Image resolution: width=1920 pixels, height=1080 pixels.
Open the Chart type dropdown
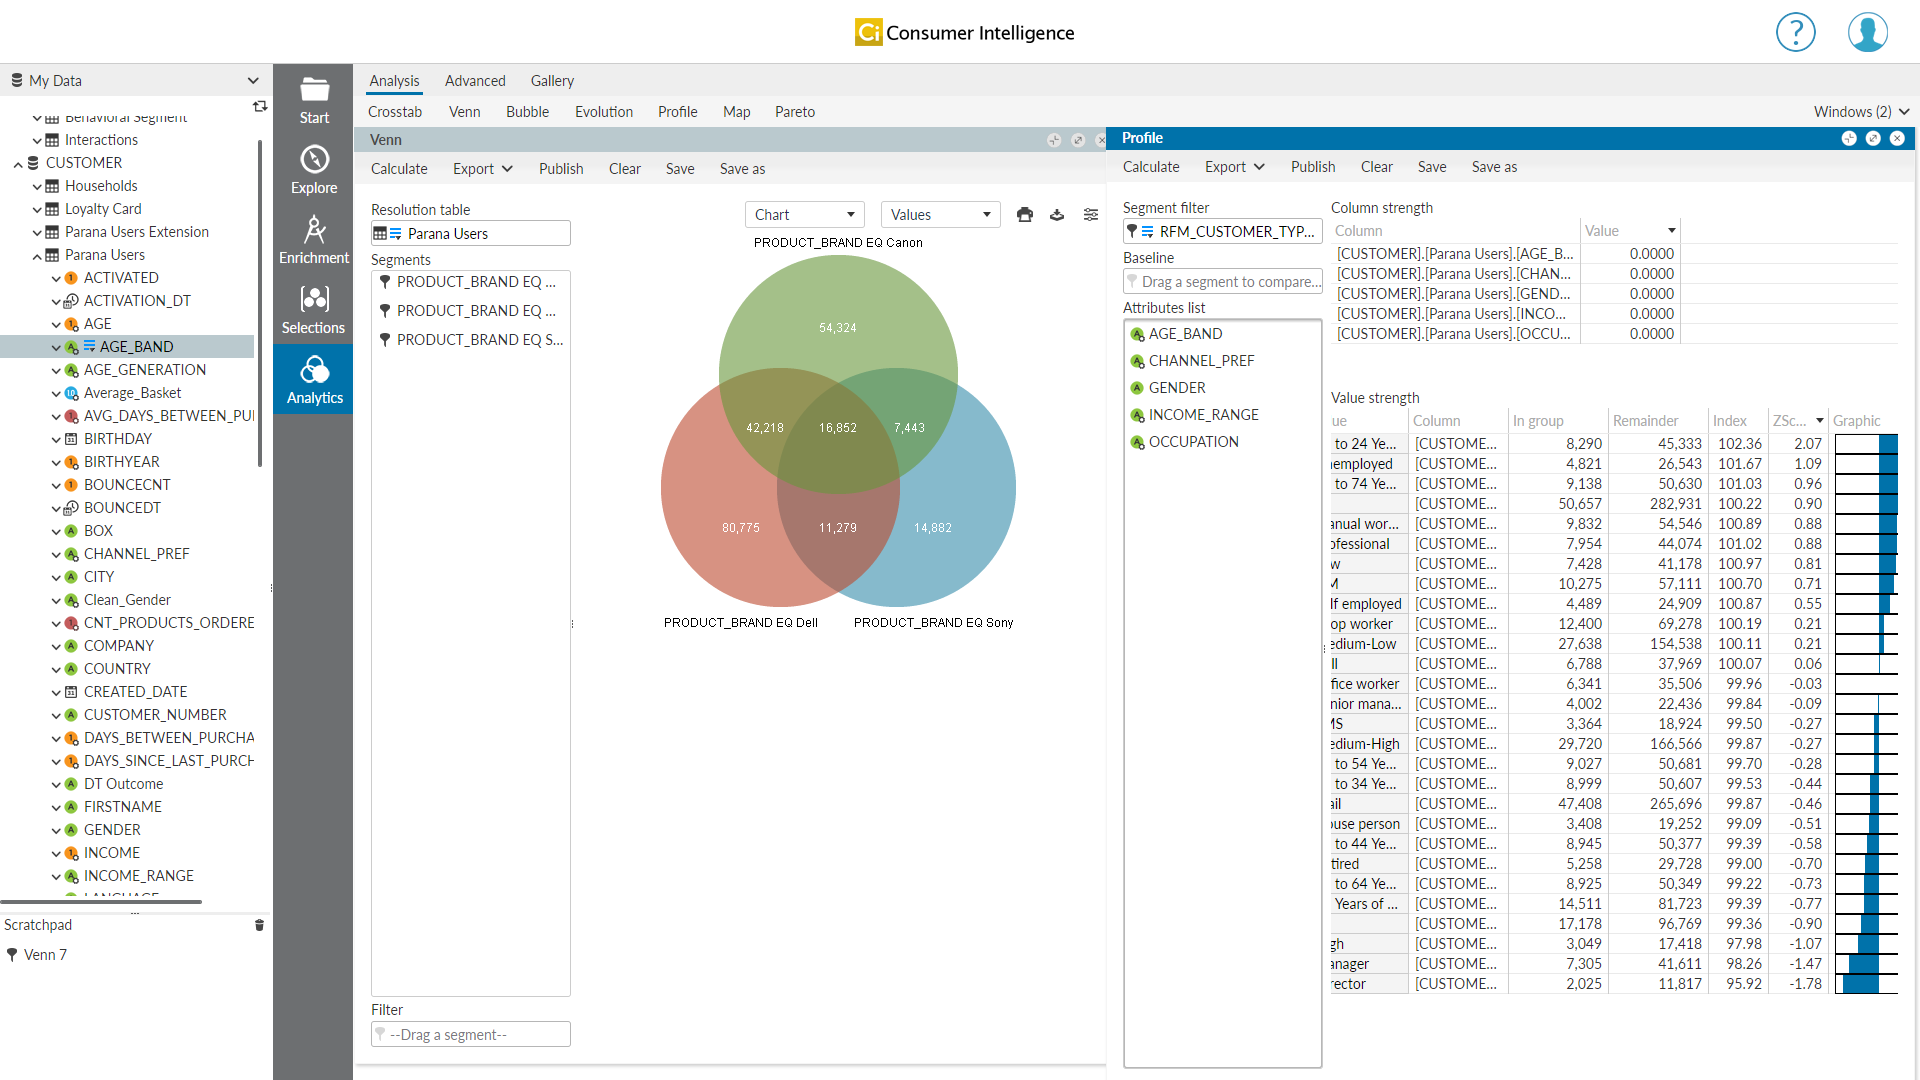click(804, 215)
